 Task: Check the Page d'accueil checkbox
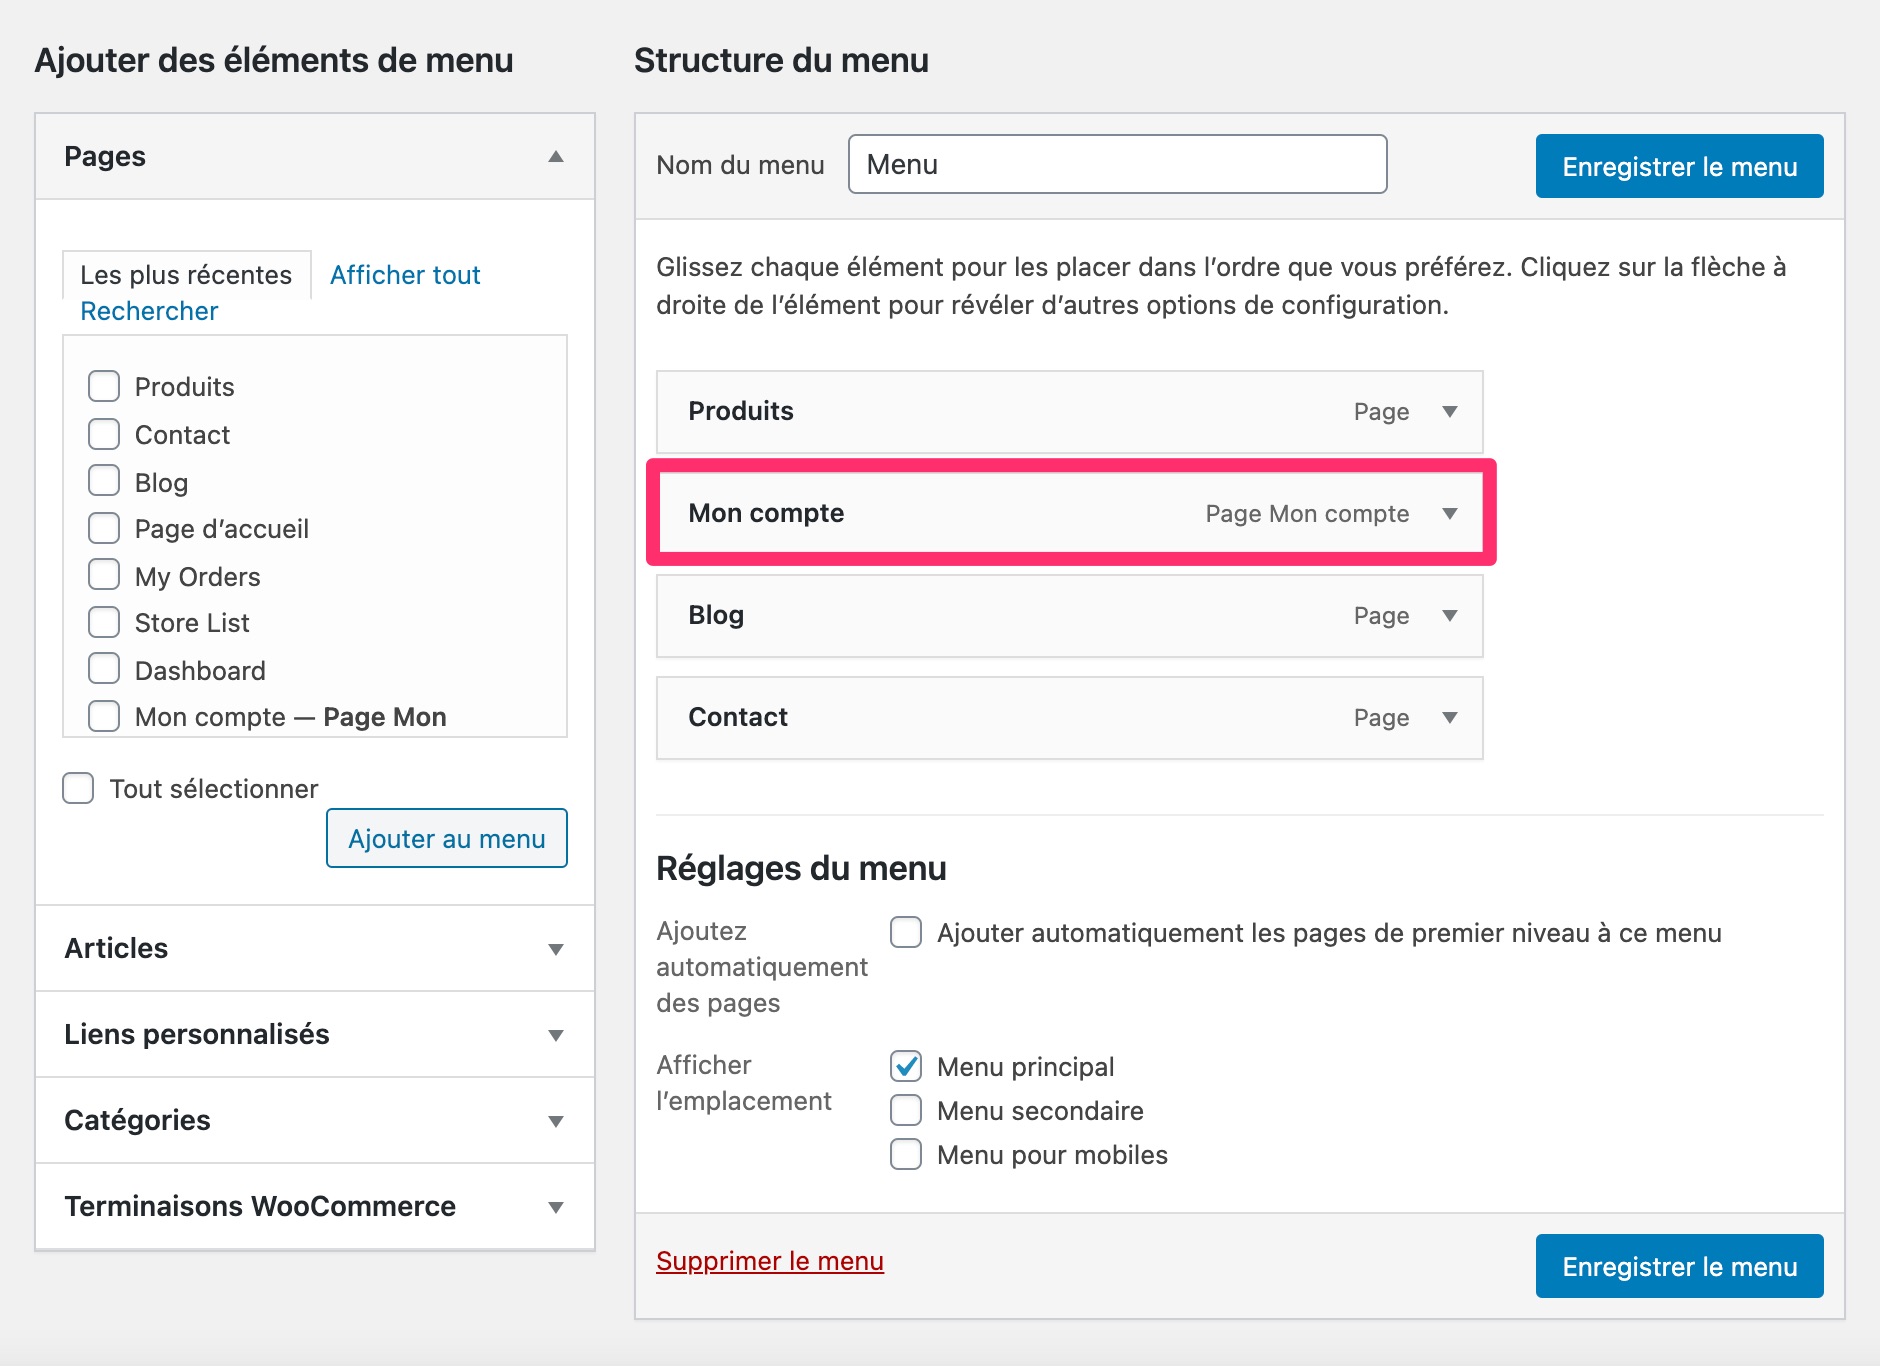tap(104, 527)
